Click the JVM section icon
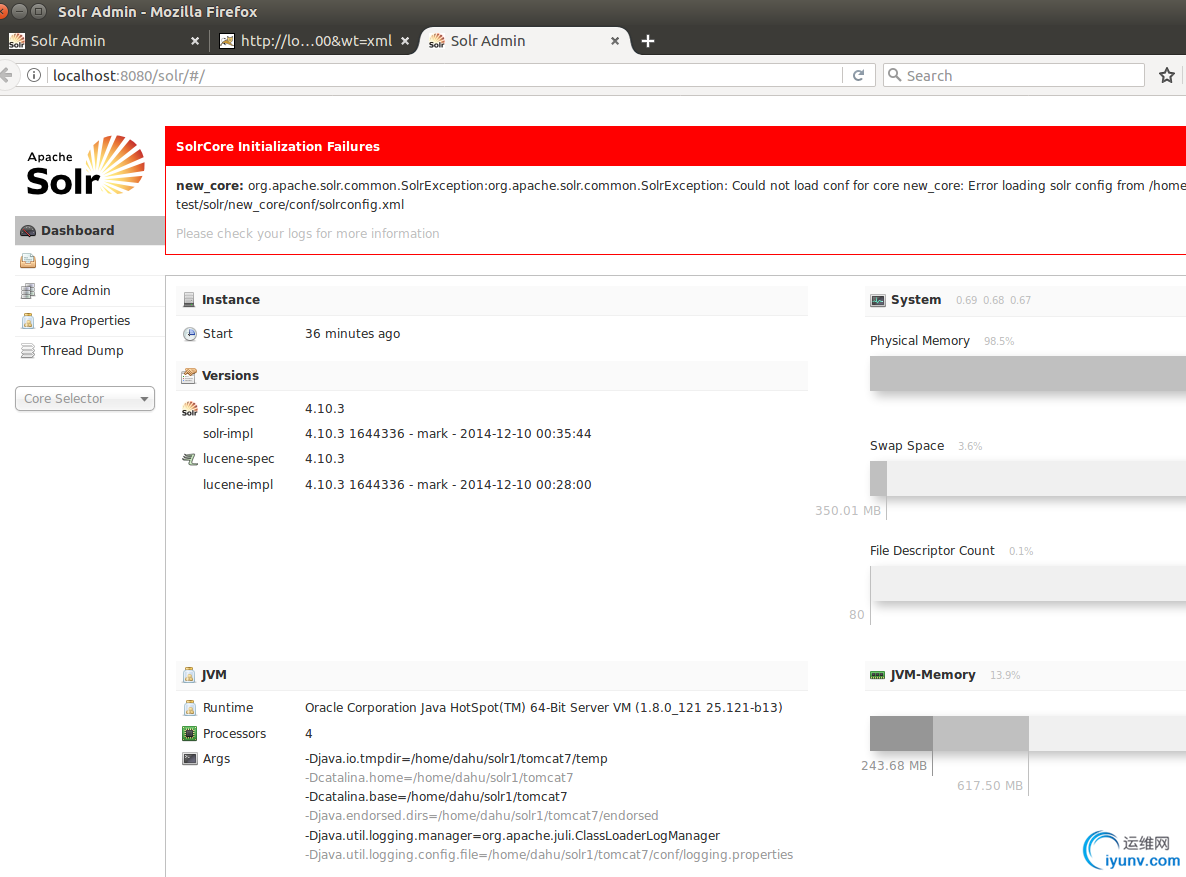 [x=189, y=675]
